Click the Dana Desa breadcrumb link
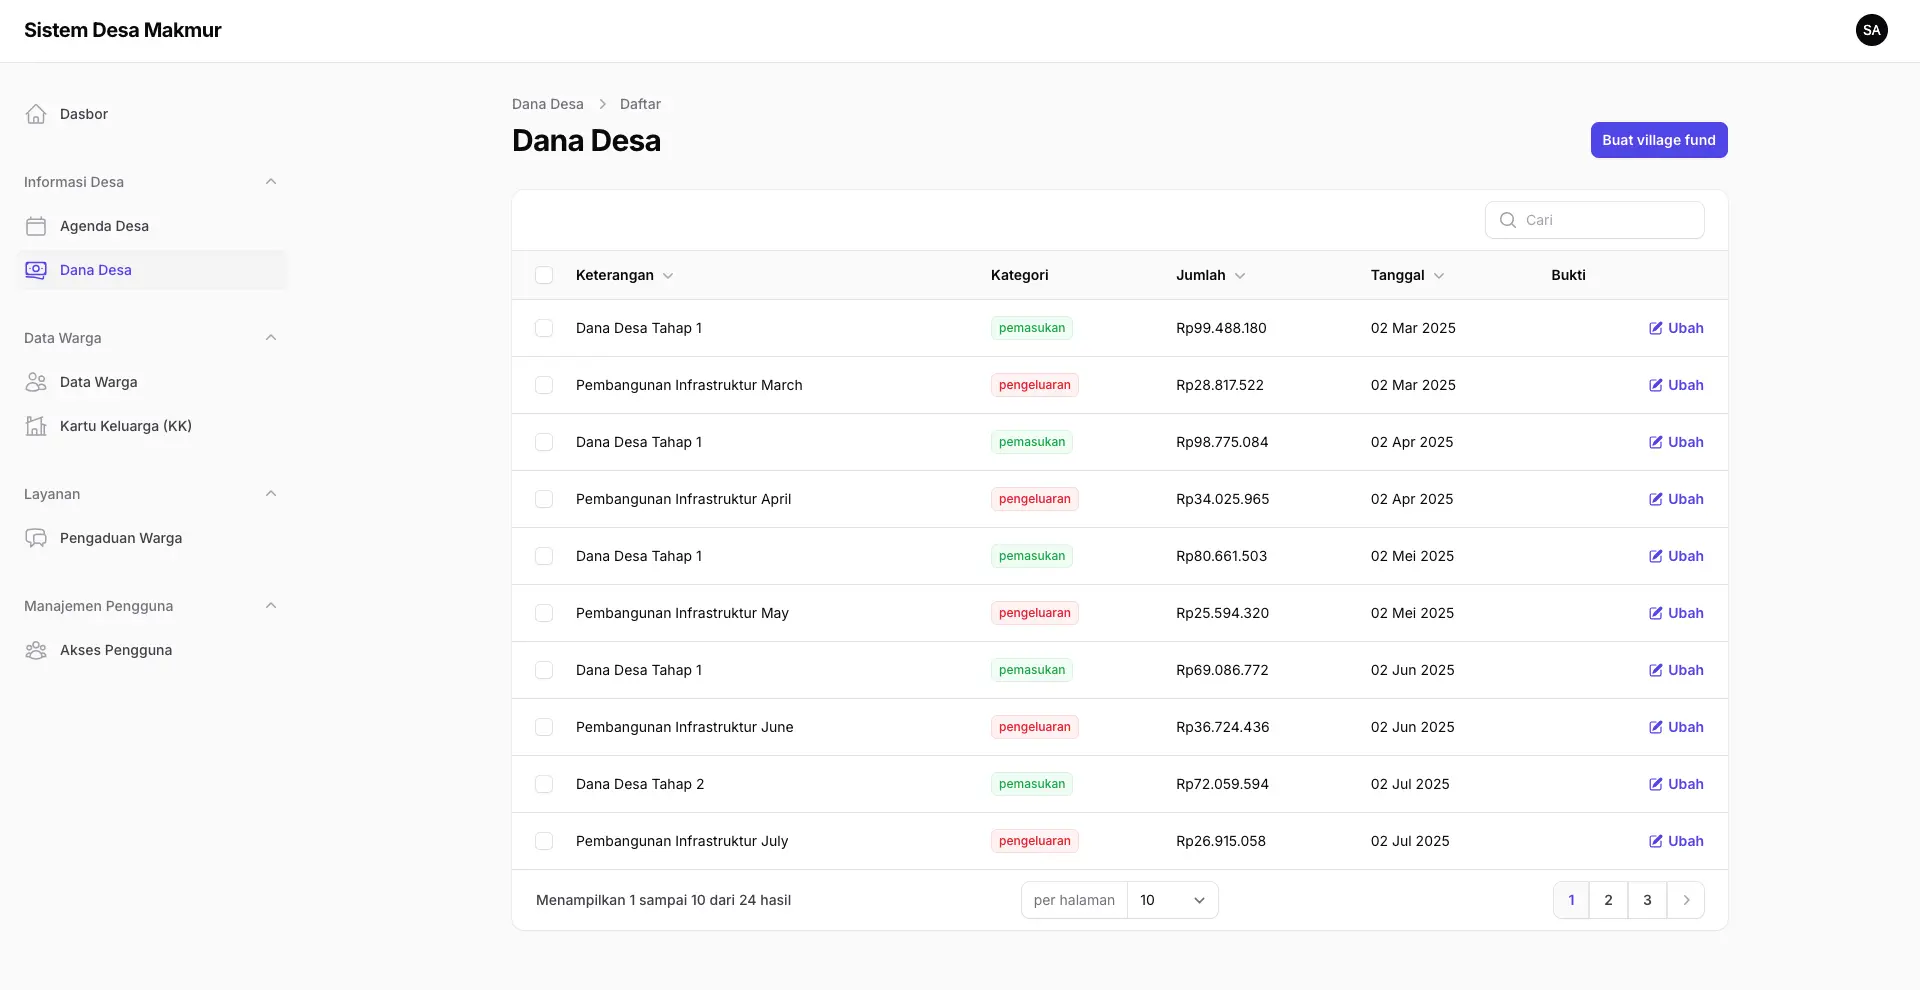Screen dimensions: 1920x990 coord(547,104)
